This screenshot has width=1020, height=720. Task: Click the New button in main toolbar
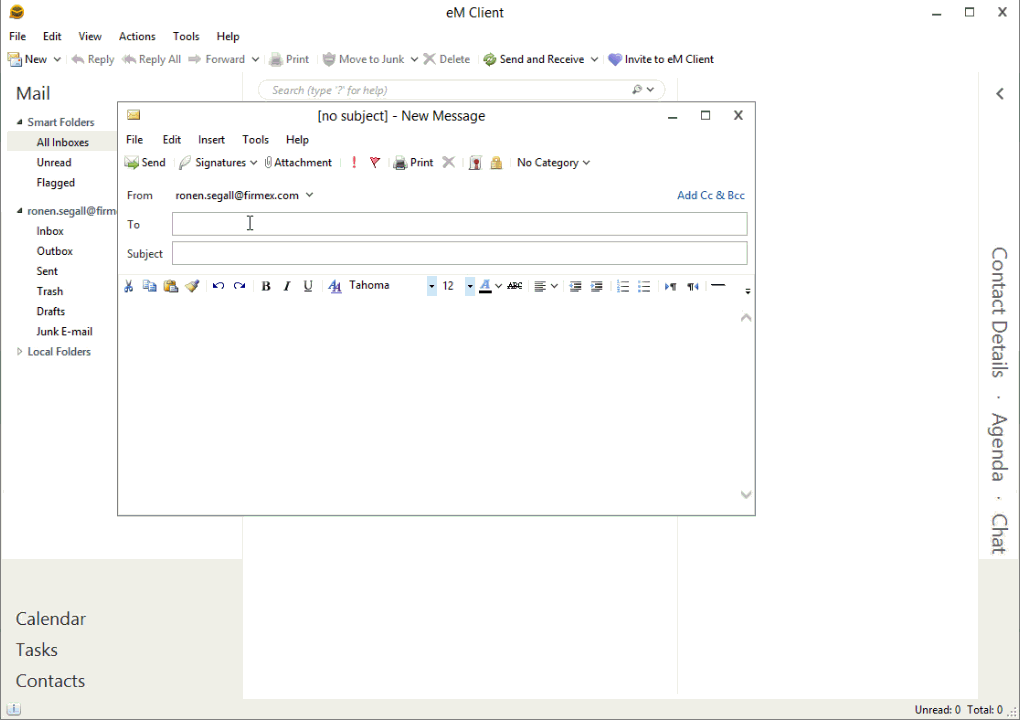click(x=27, y=59)
